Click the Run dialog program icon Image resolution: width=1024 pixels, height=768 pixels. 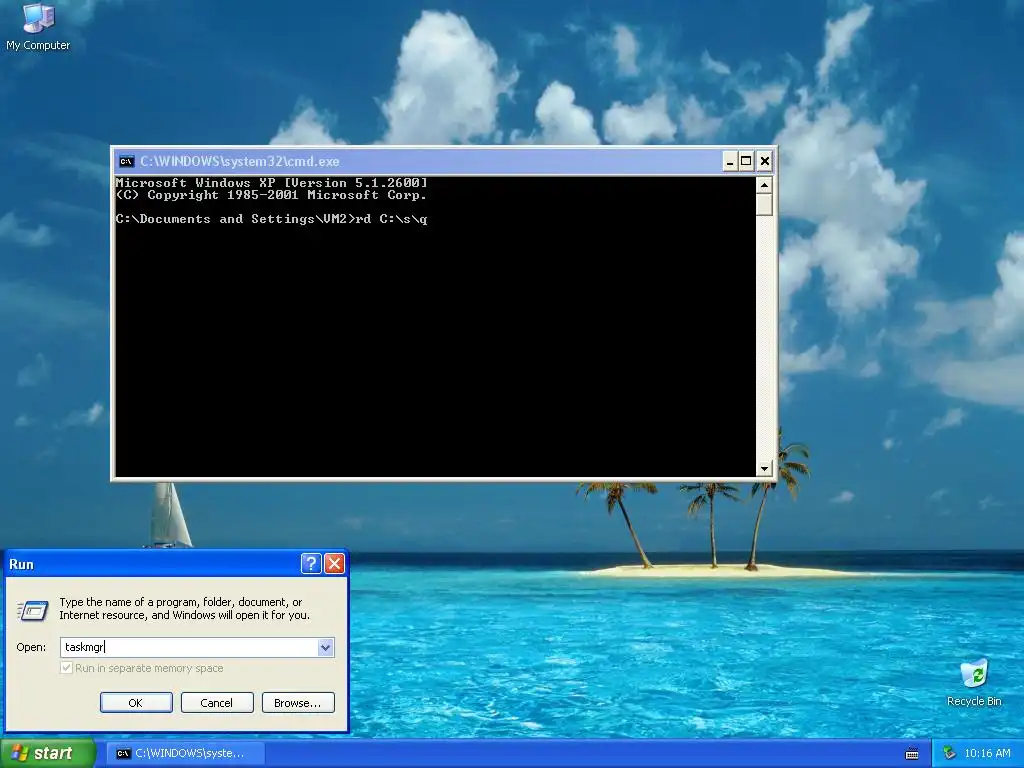pyautogui.click(x=33, y=610)
